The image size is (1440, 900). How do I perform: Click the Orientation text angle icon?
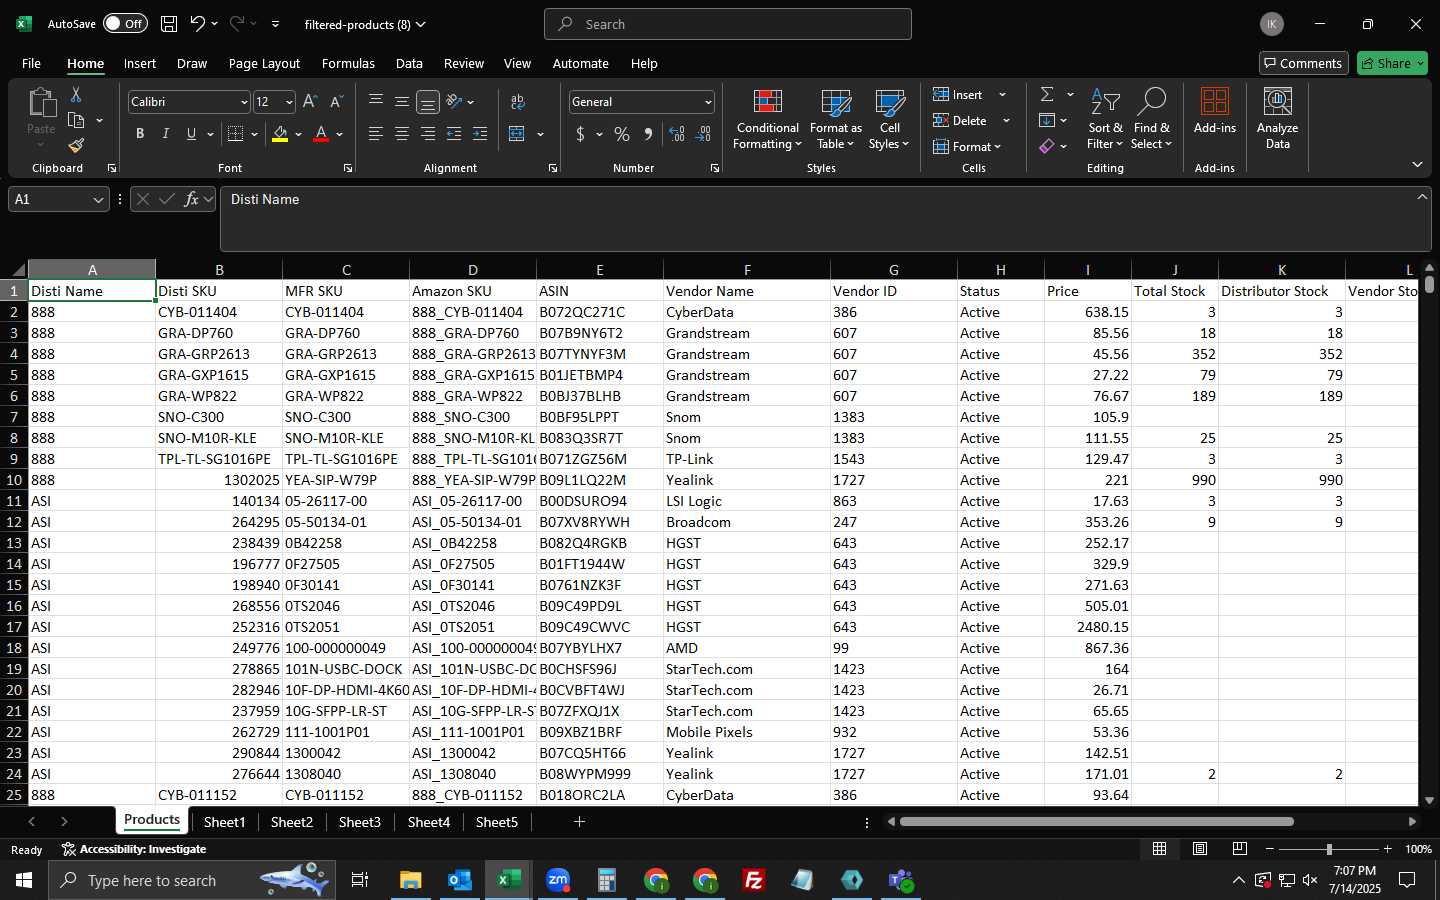coord(454,102)
